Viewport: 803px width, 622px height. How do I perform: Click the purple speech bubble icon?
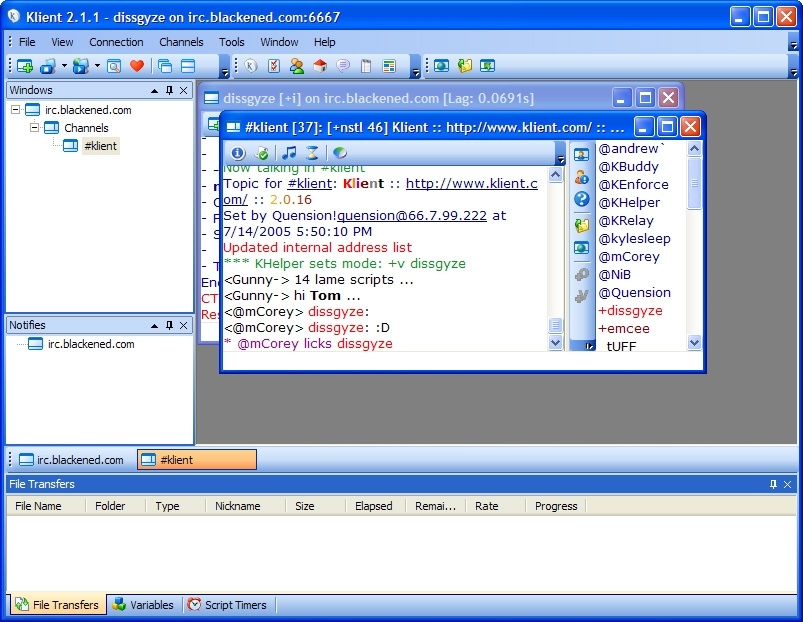[x=343, y=66]
